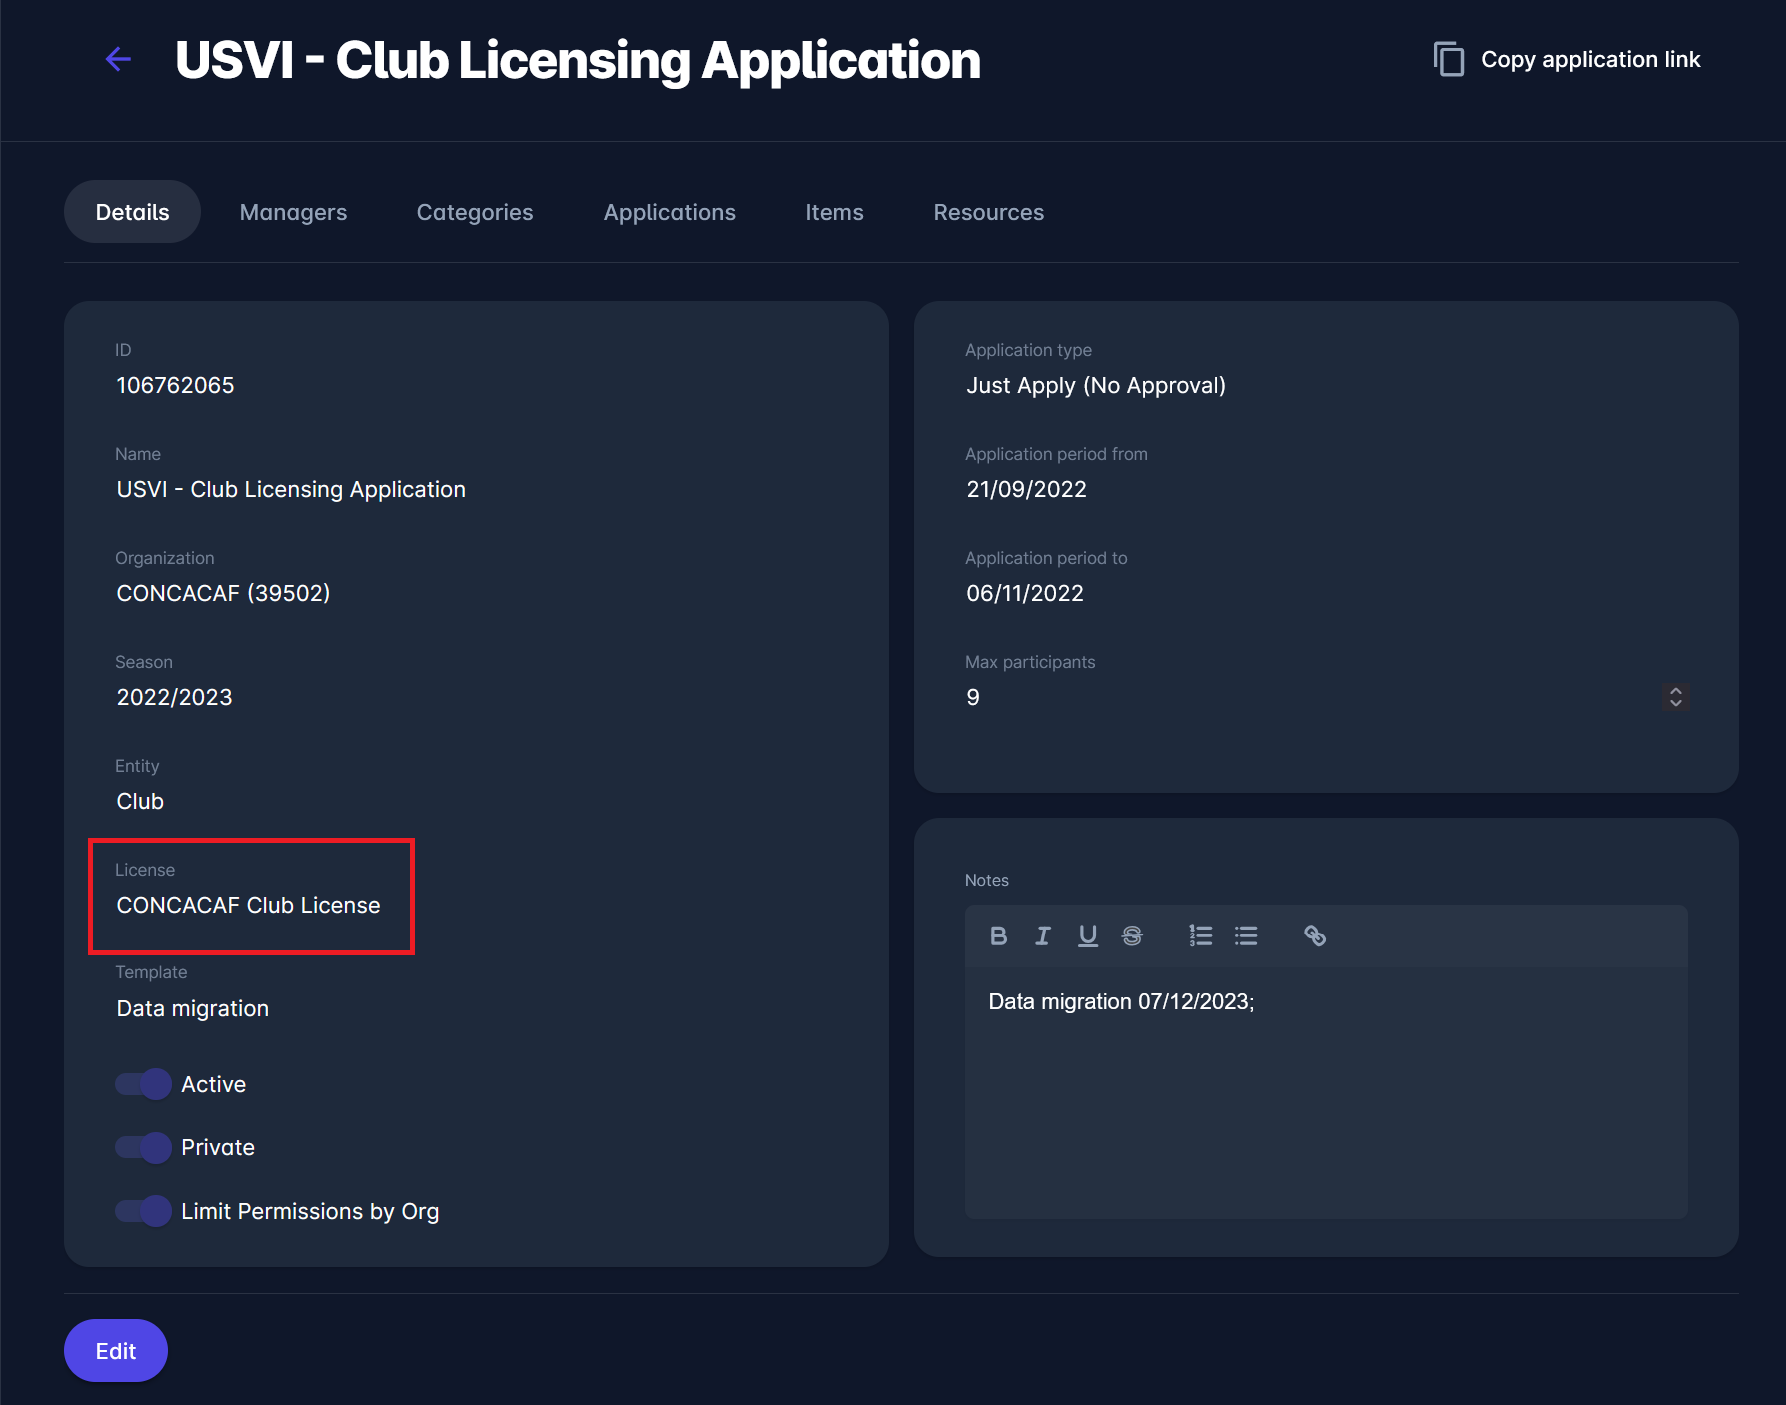Click inside the Notes text area
The width and height of the screenshot is (1786, 1405).
tap(1325, 1100)
